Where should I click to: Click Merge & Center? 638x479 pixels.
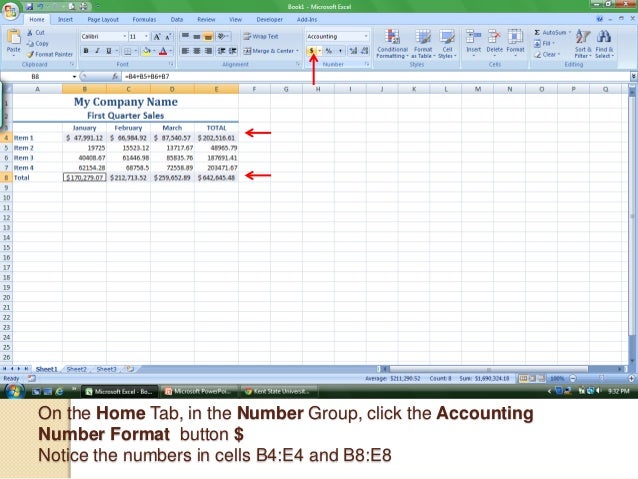click(x=269, y=51)
